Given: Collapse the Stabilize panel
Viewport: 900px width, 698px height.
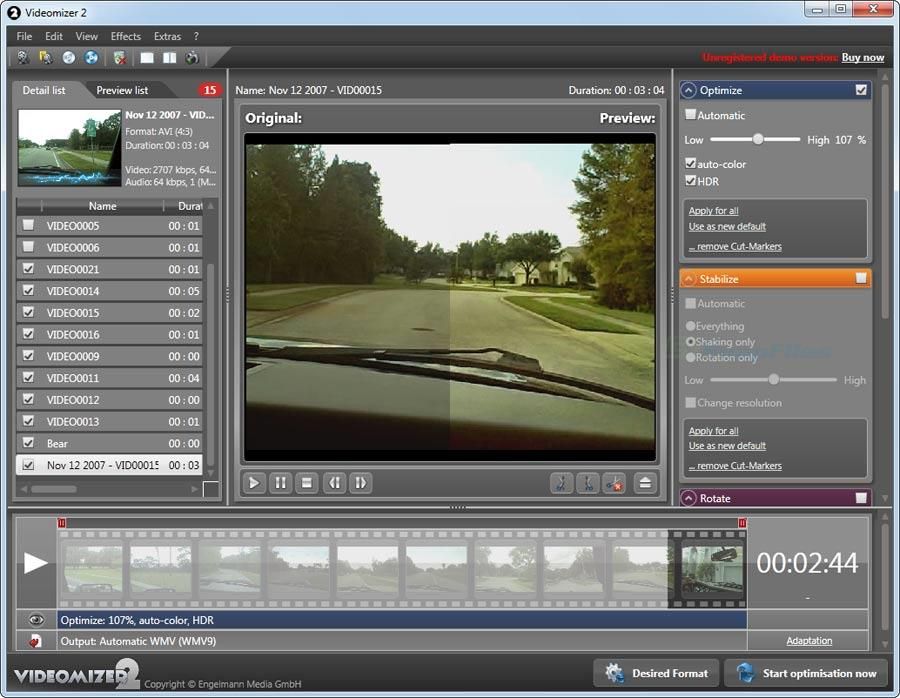Looking at the screenshot, I should pos(688,279).
